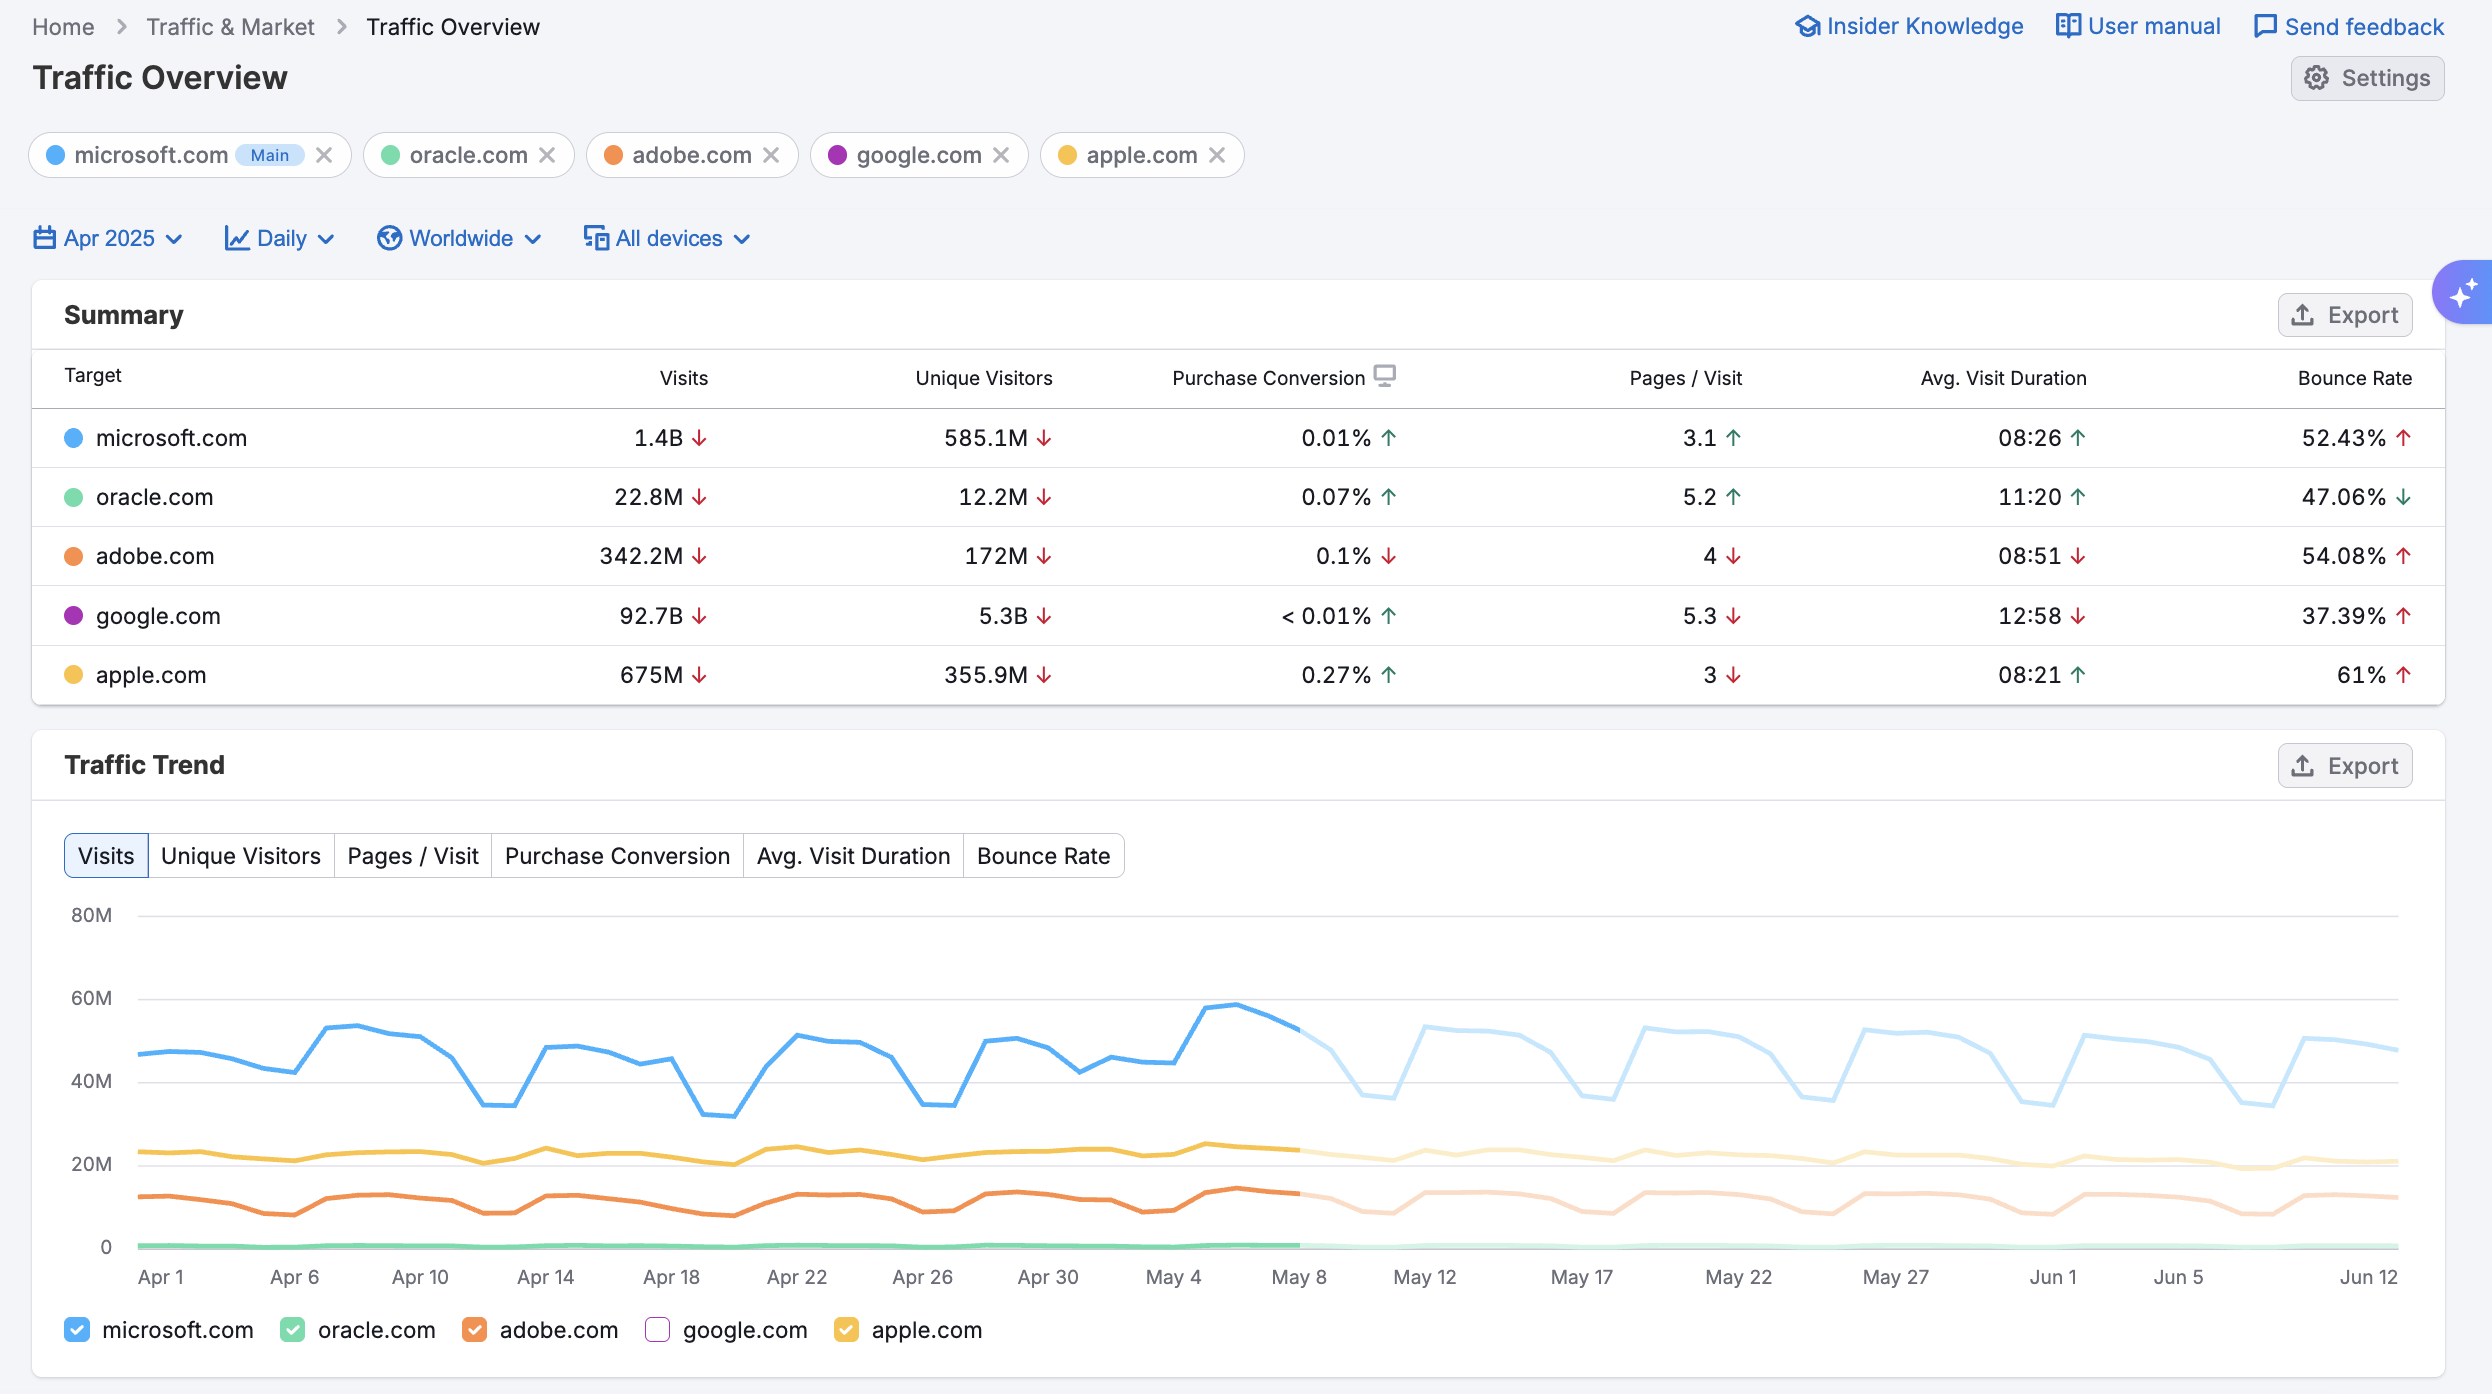
Task: Click microsoft.com visits down arrow
Action: point(699,438)
